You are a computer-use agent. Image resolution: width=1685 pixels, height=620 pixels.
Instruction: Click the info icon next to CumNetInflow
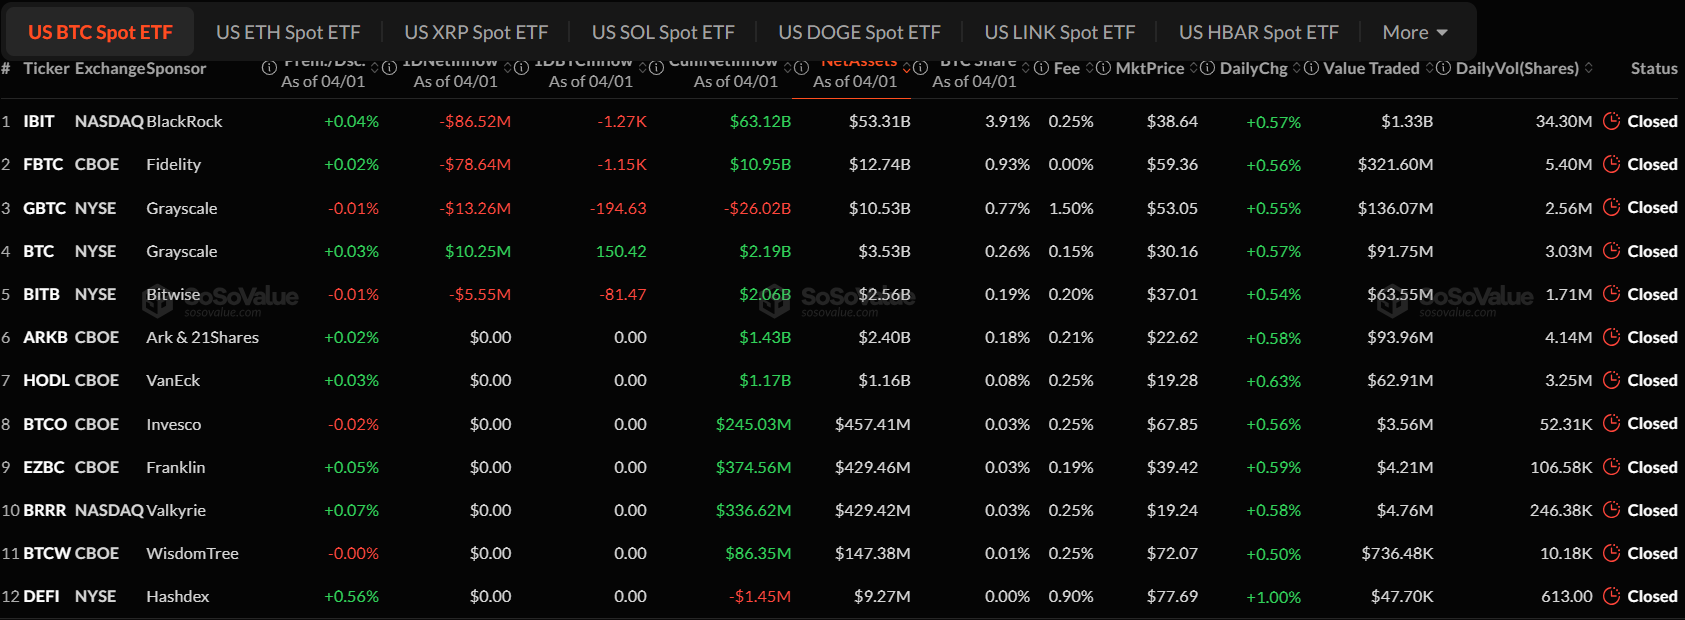pos(656,69)
